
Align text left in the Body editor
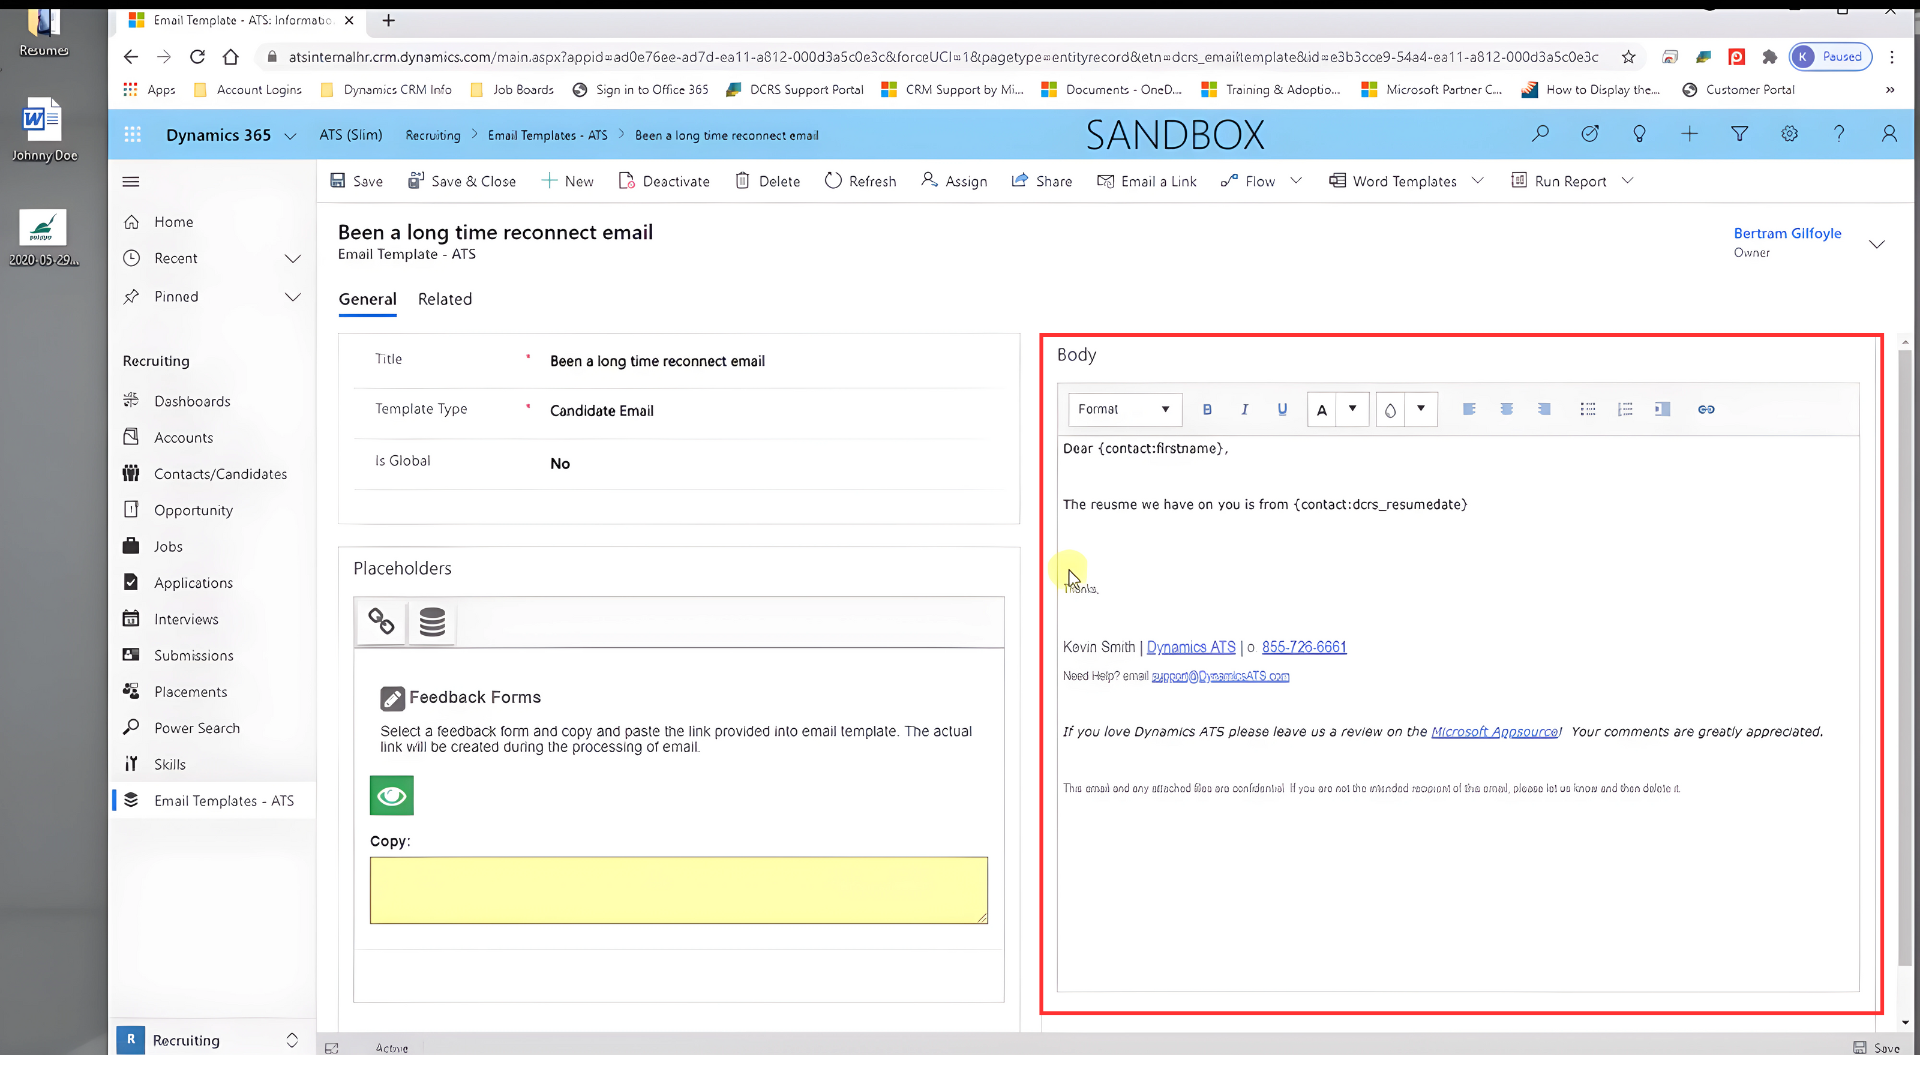(1469, 409)
